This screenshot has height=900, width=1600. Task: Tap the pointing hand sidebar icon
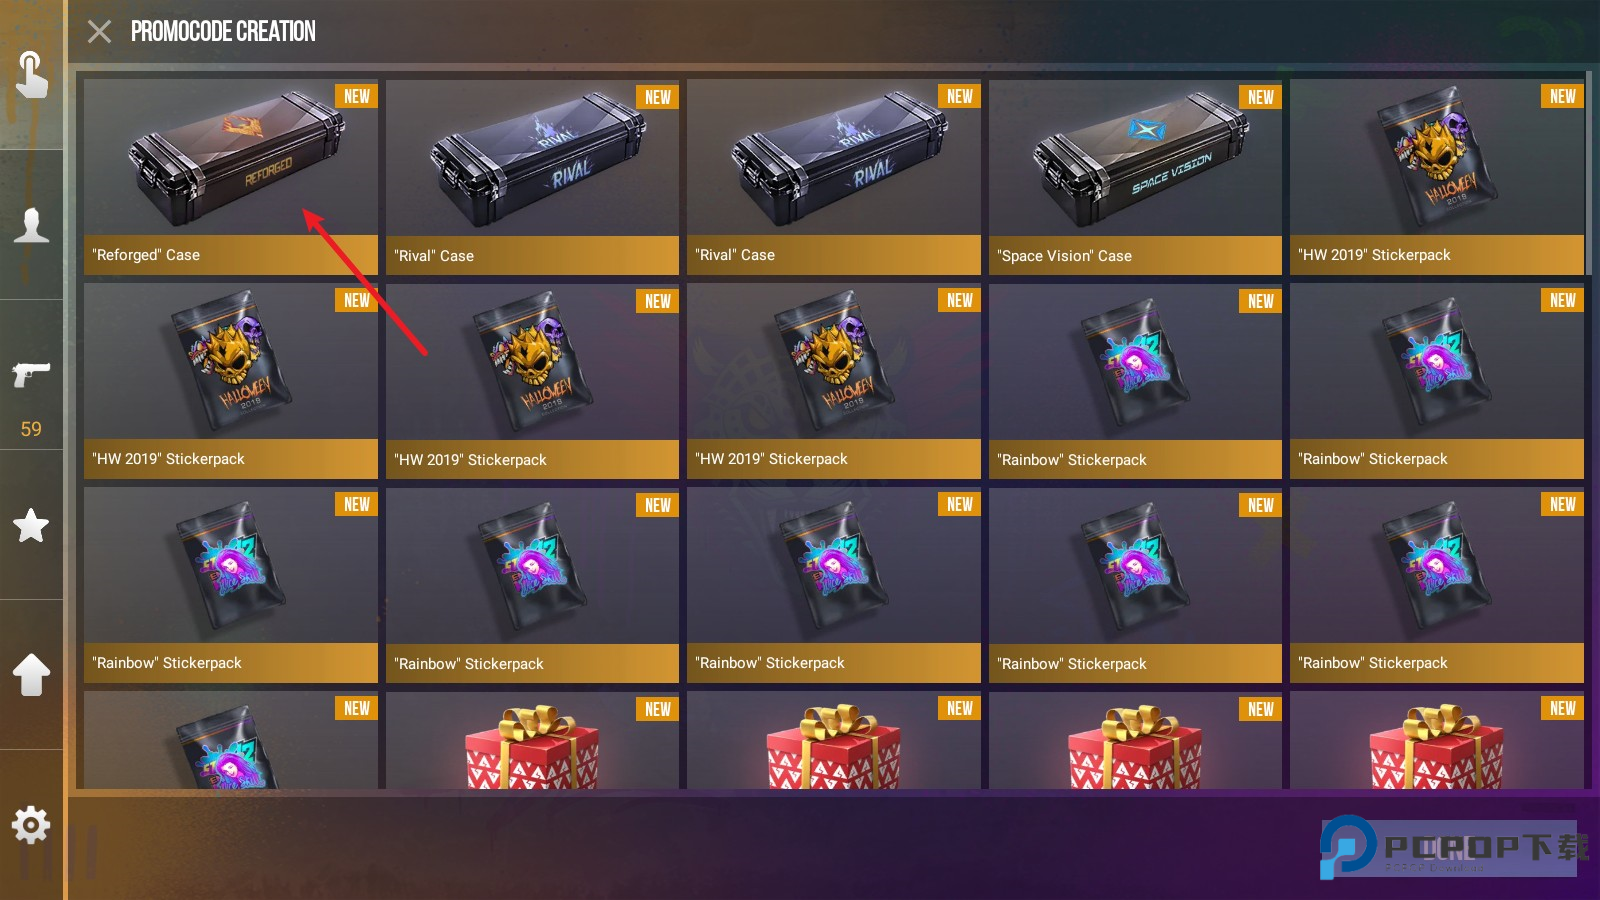click(x=31, y=75)
